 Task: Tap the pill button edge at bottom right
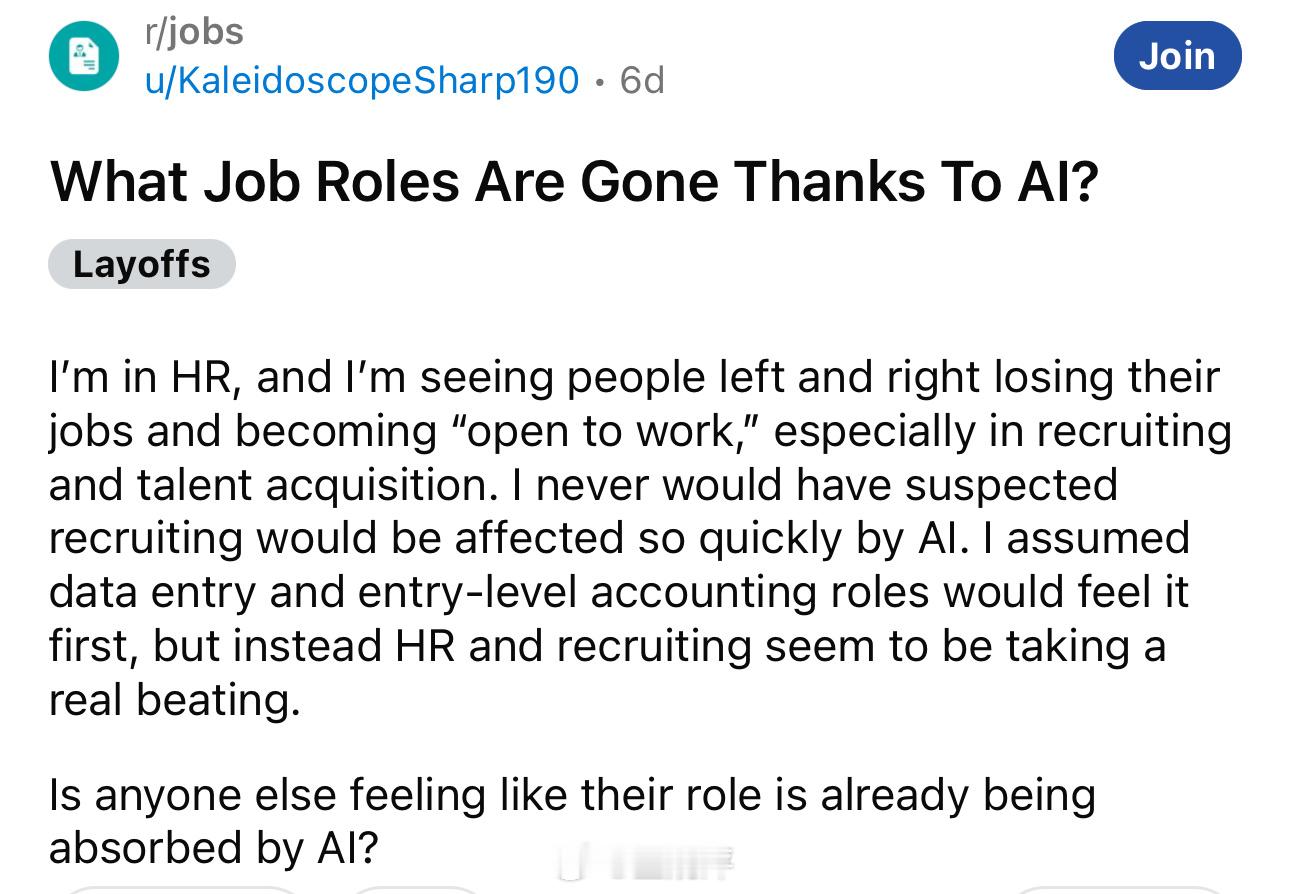coord(1120,888)
